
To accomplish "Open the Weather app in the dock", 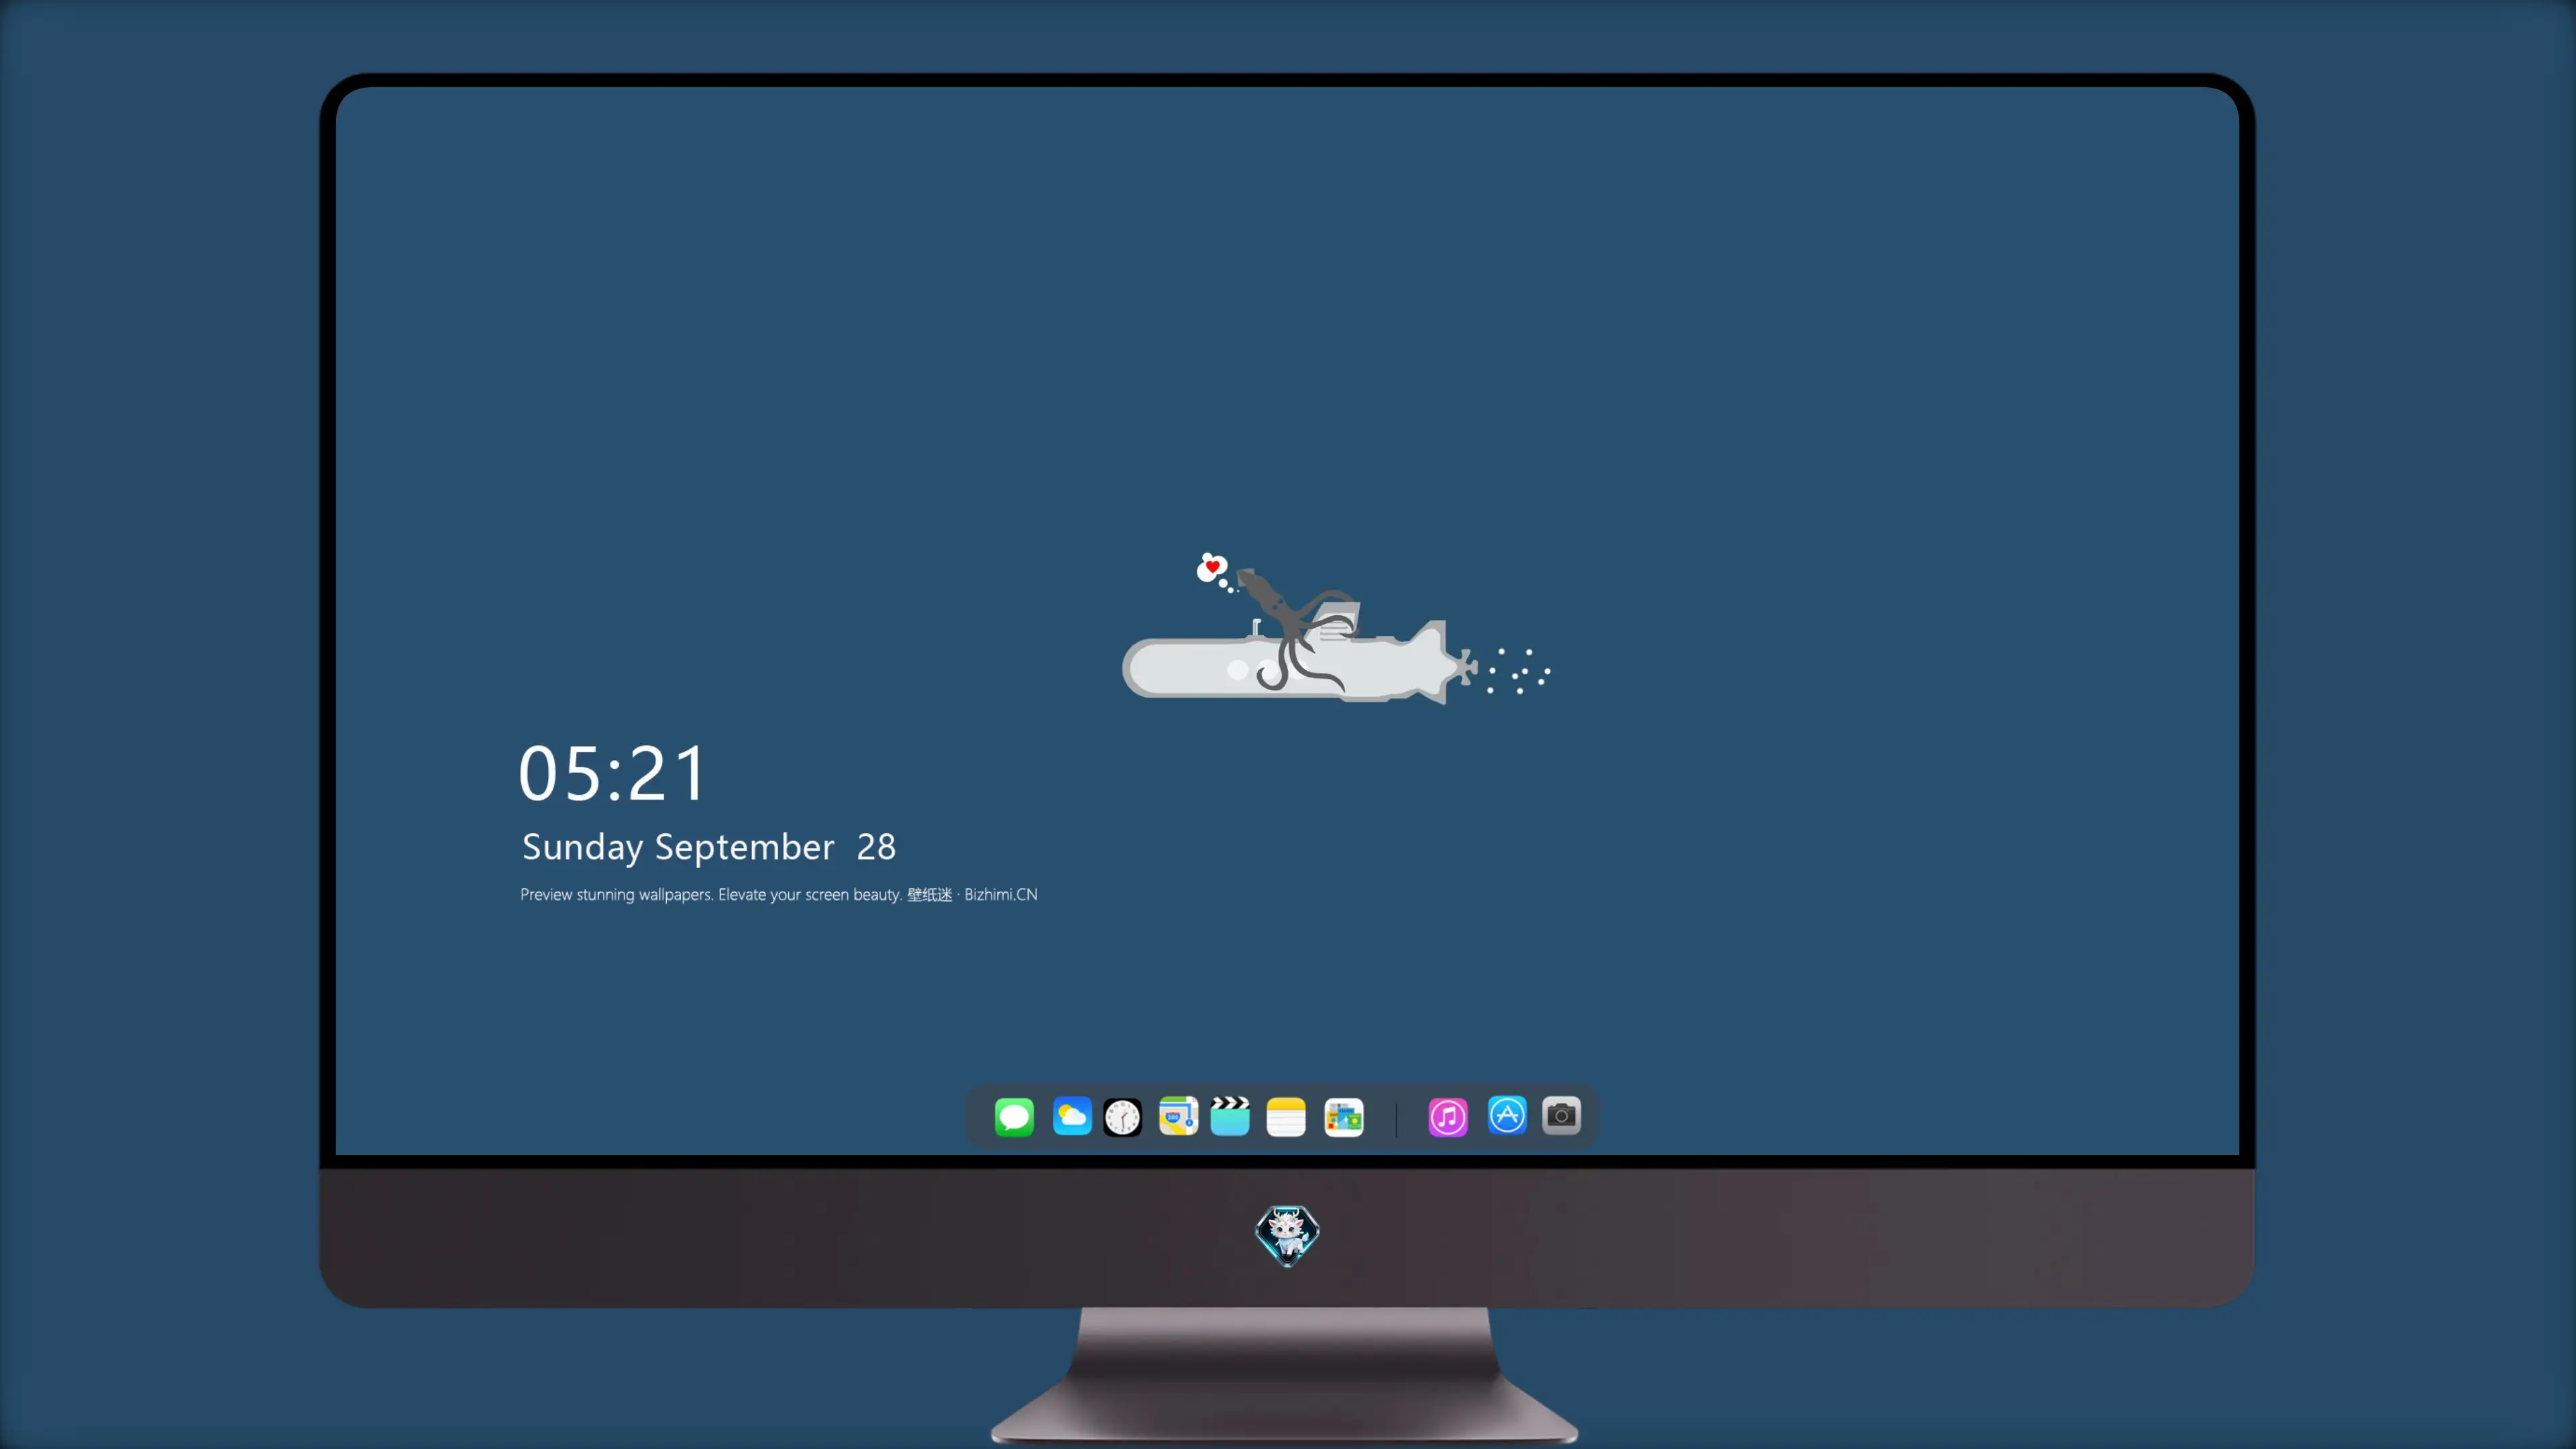I will [x=1072, y=1116].
